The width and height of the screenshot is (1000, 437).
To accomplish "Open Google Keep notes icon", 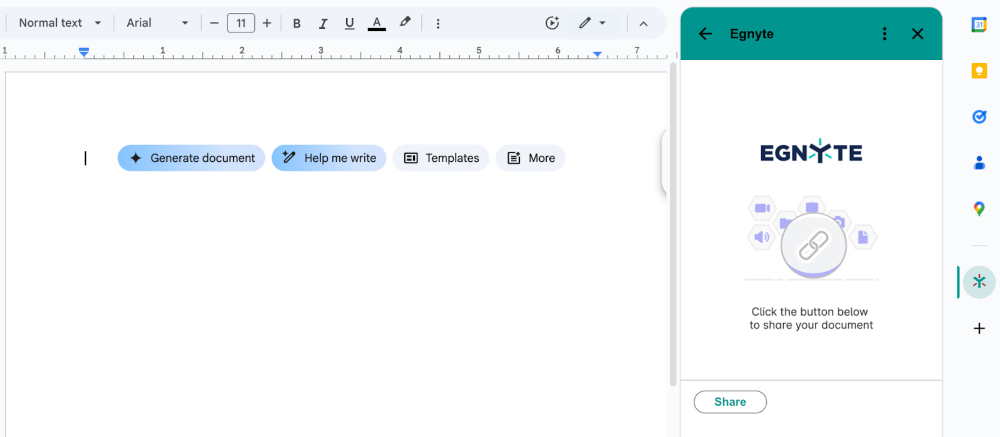I will point(979,71).
